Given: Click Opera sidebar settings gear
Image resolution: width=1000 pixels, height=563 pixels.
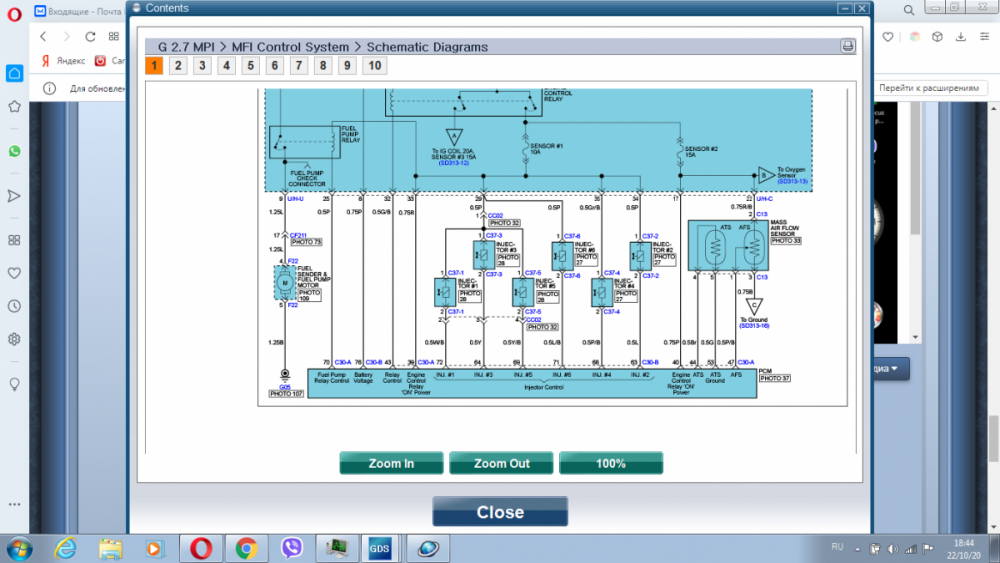Looking at the screenshot, I should [x=14, y=339].
